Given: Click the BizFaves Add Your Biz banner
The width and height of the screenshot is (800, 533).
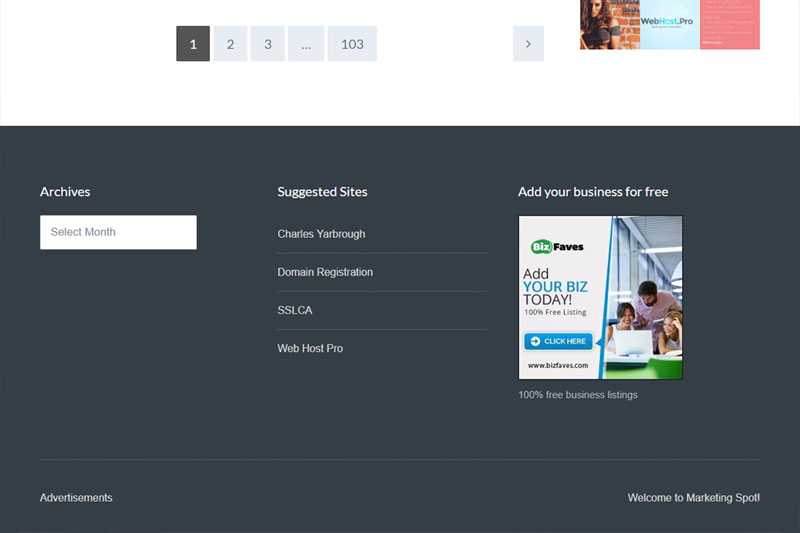Looking at the screenshot, I should pyautogui.click(x=601, y=297).
